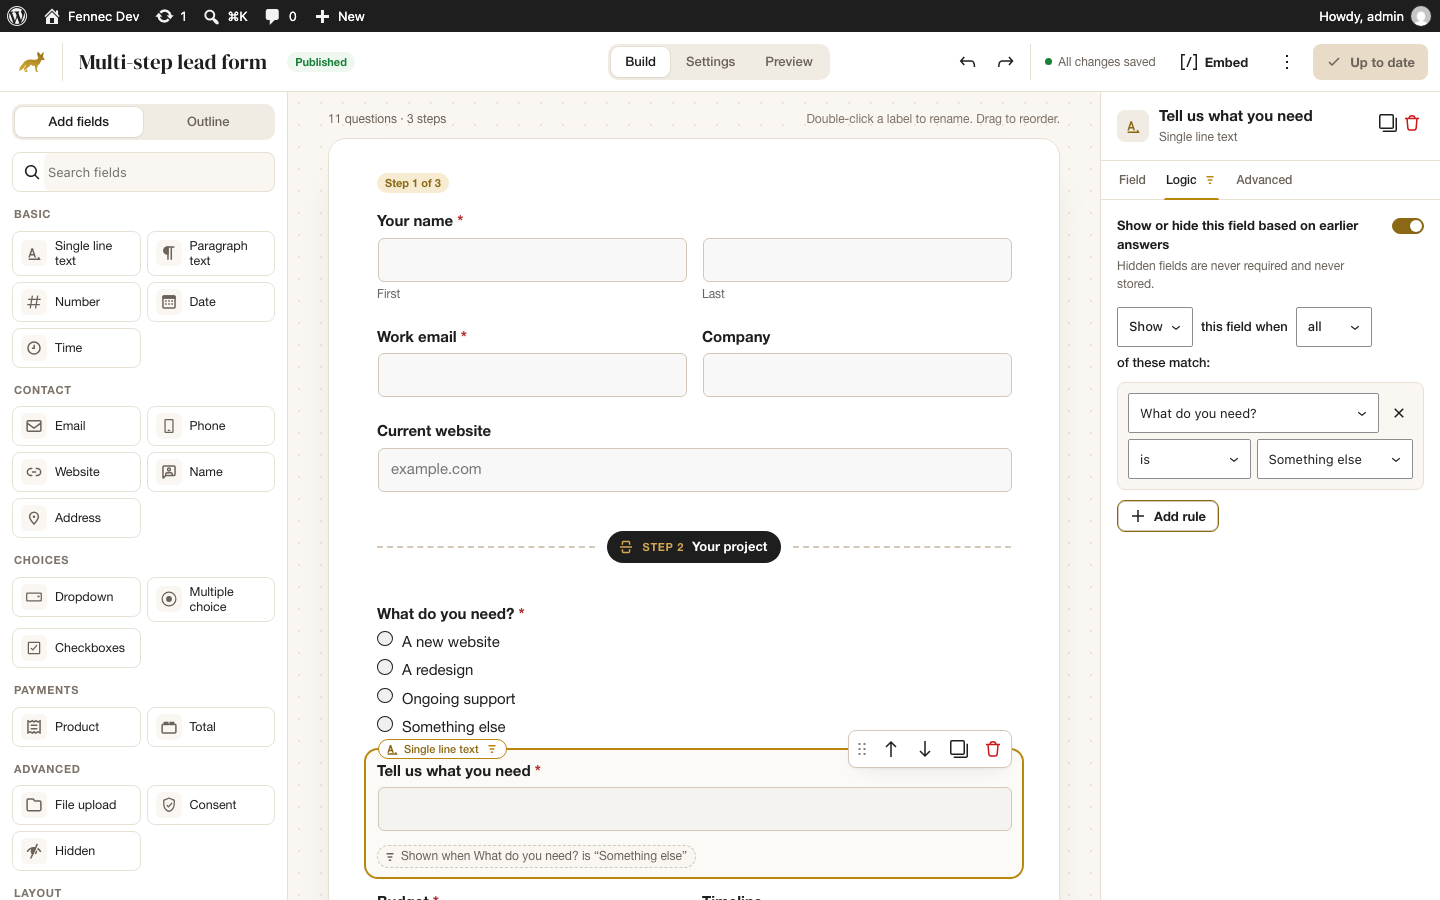The image size is (1440, 900).
Task: Click the WordPress logo in admin bar
Action: pyautogui.click(x=17, y=16)
